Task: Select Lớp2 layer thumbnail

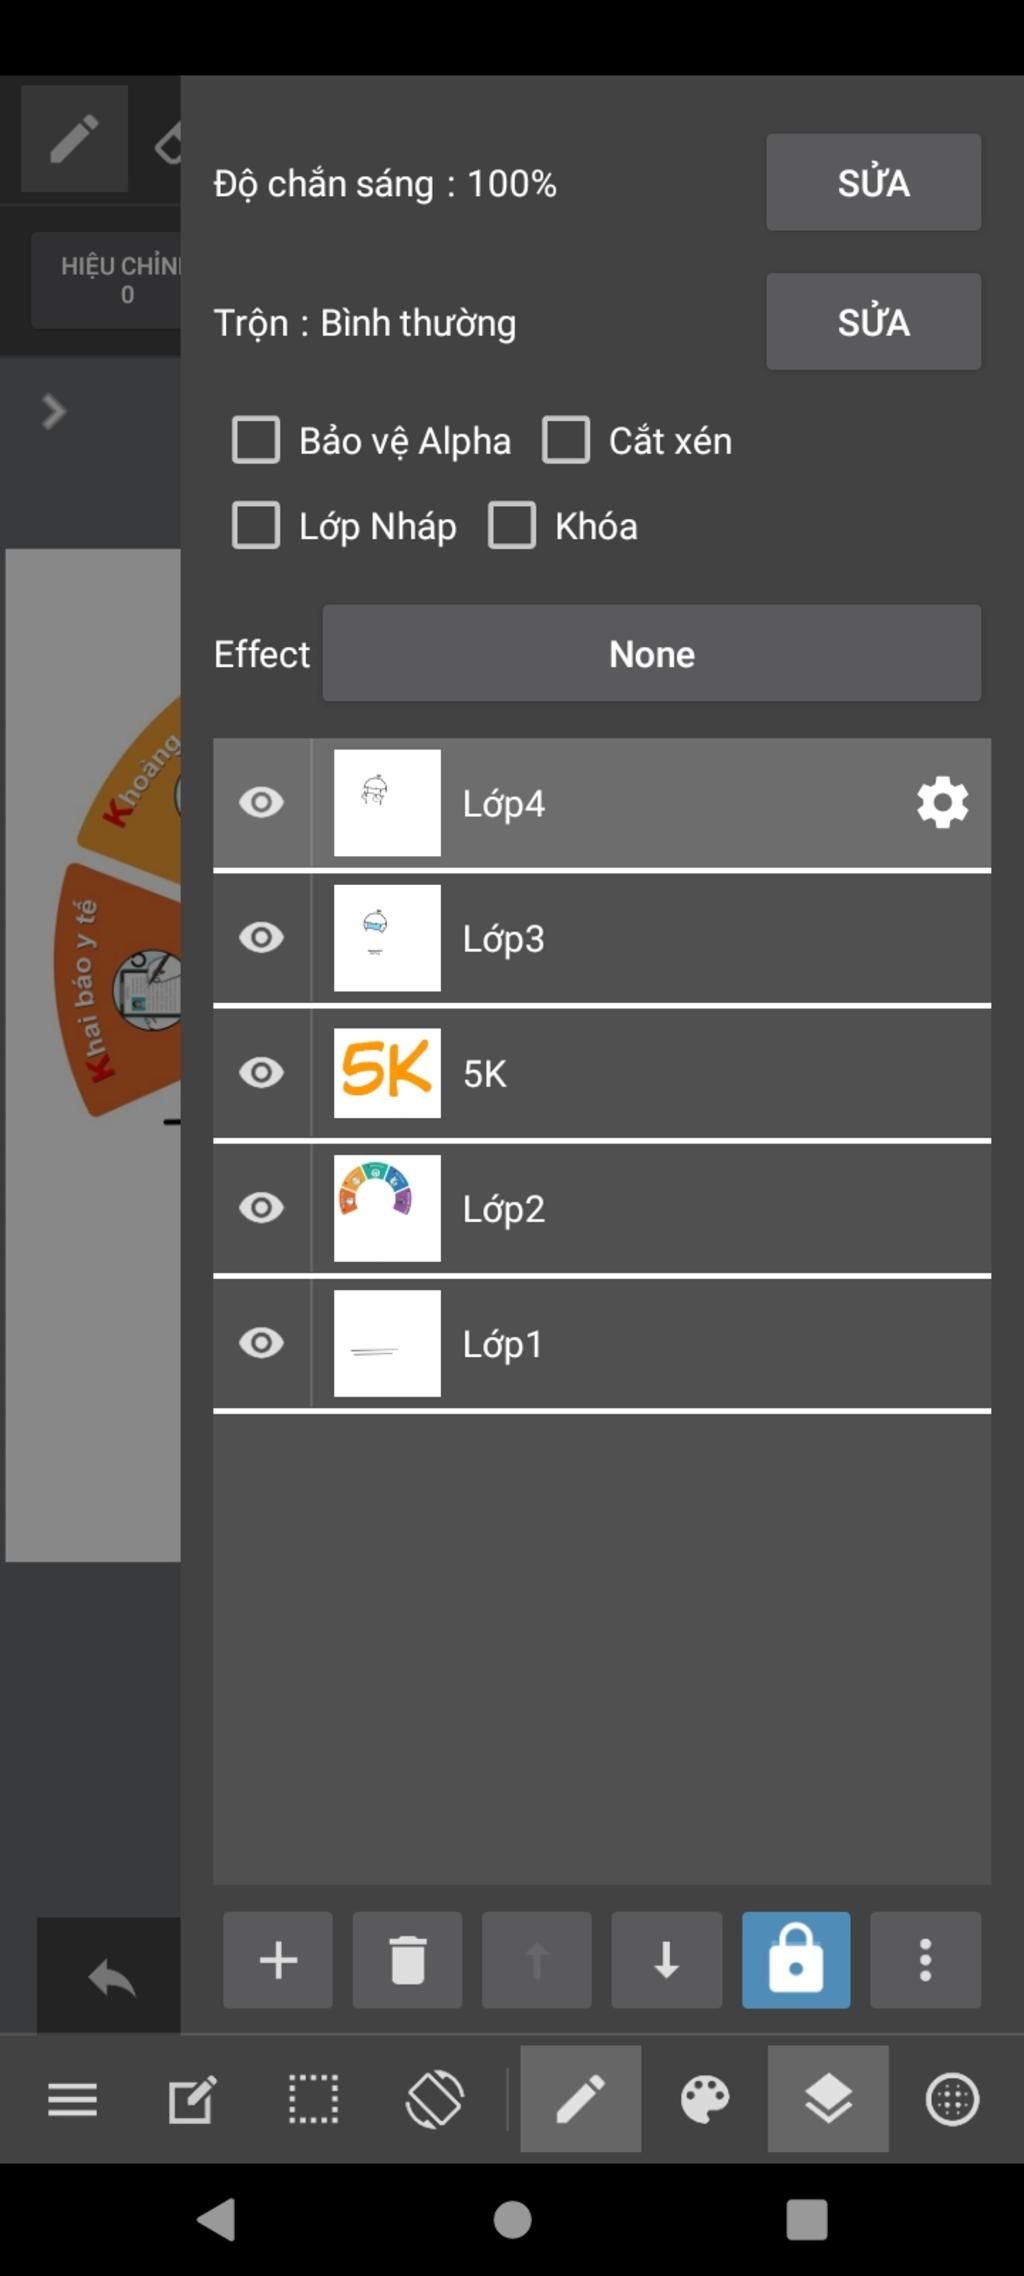Action: click(387, 1208)
